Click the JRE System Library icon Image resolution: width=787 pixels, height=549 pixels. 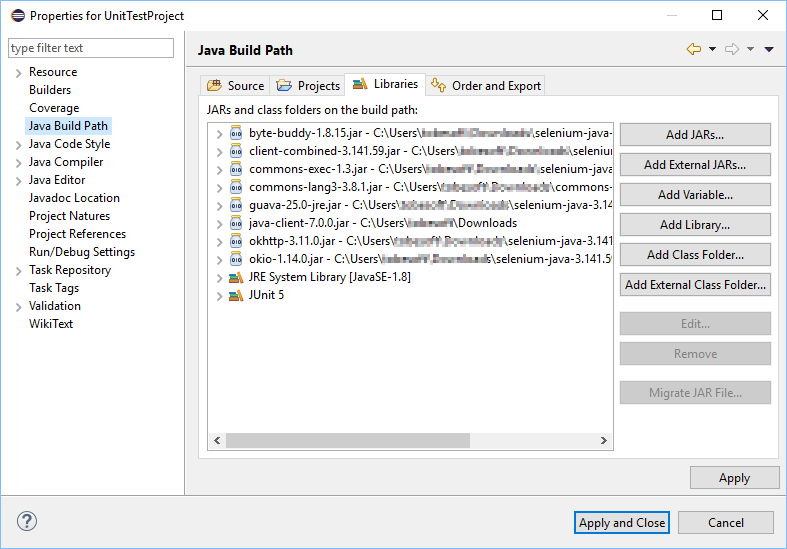pos(236,277)
